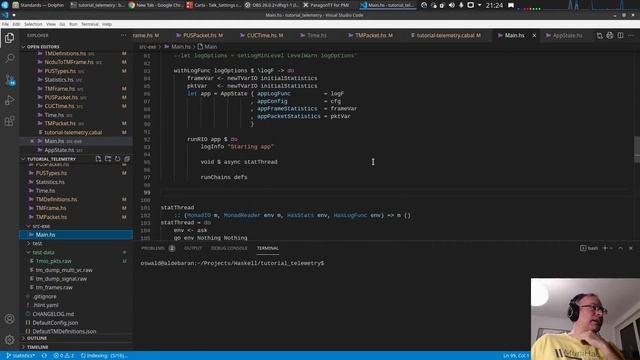
Task: Open the Explorer view in activity bar
Action: coord(9,38)
